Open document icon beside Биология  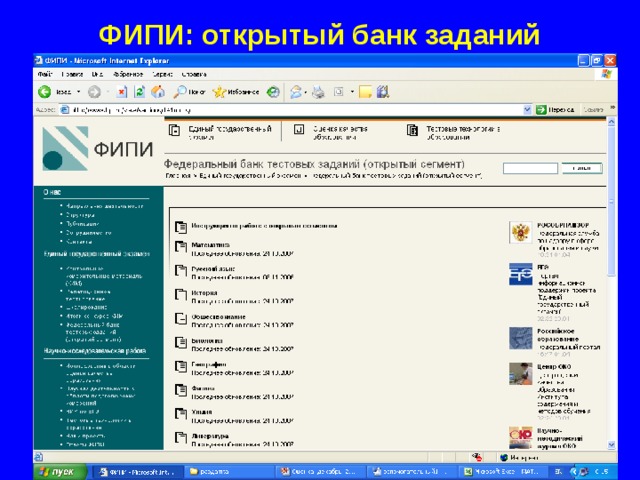pos(181,342)
